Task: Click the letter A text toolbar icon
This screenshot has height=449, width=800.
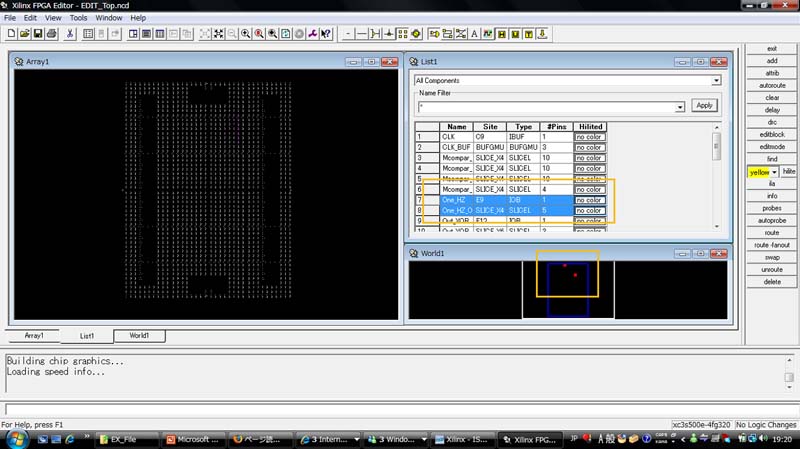Action: [x=474, y=34]
